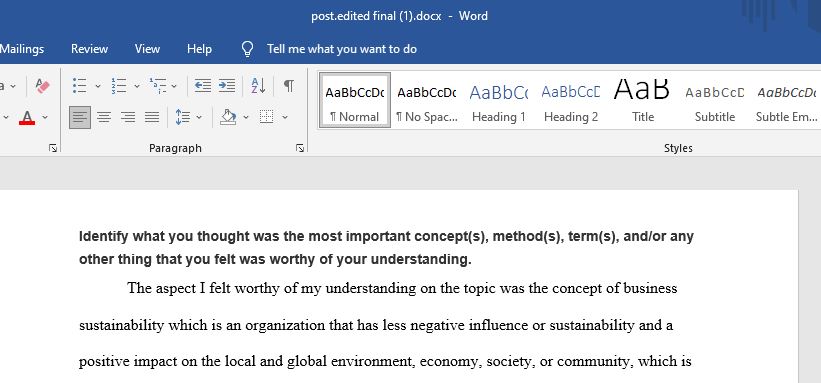
Task: Apply the No Spacing style
Action: 427,100
